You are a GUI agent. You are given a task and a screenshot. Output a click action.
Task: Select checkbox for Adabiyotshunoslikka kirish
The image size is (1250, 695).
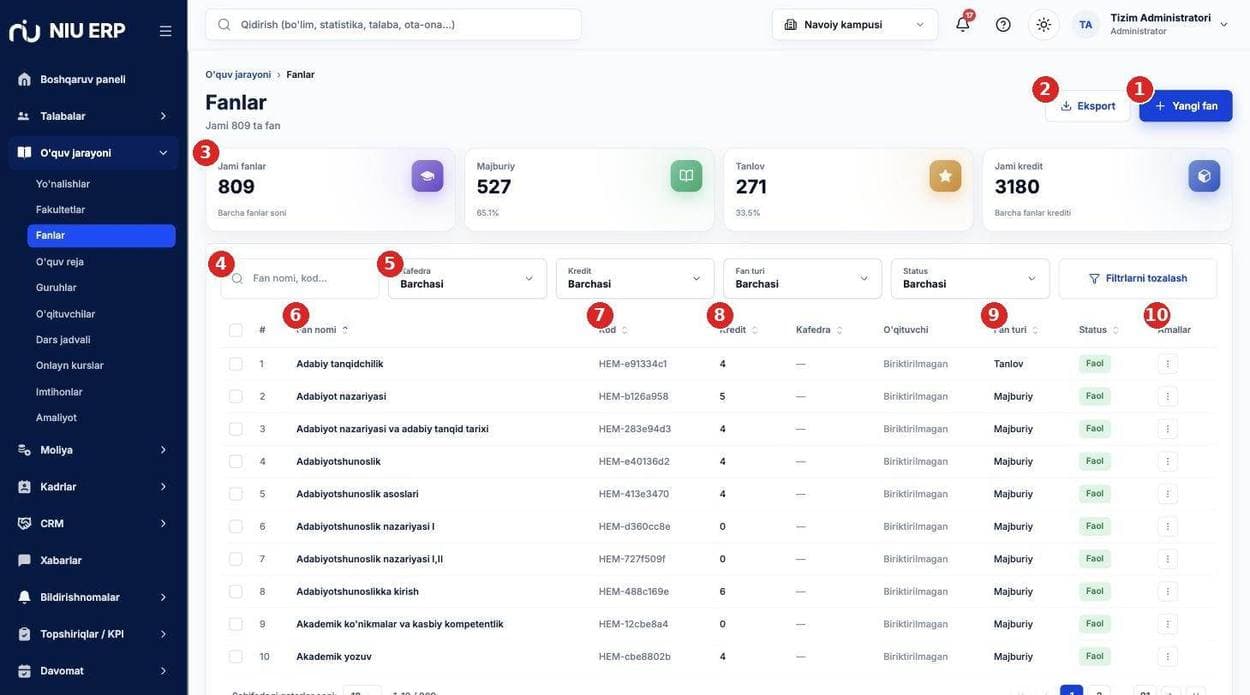point(235,591)
